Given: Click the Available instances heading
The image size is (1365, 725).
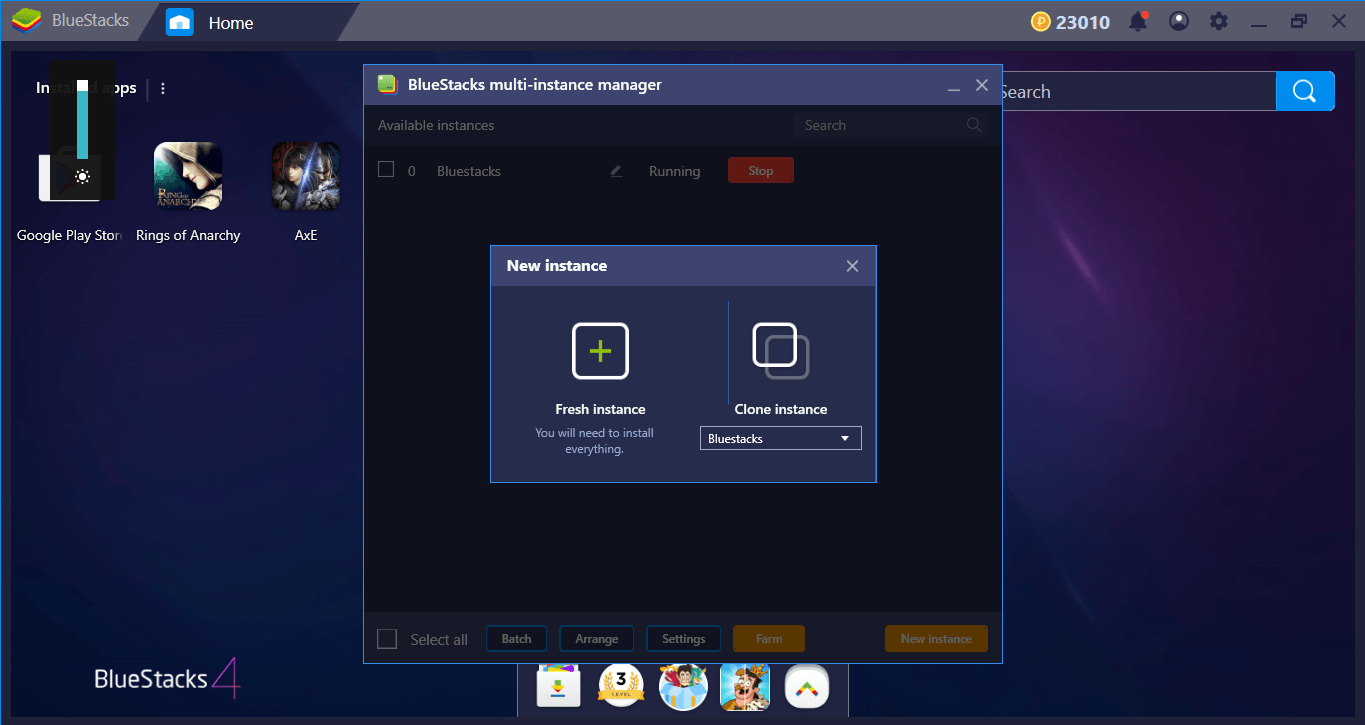Looking at the screenshot, I should [436, 125].
